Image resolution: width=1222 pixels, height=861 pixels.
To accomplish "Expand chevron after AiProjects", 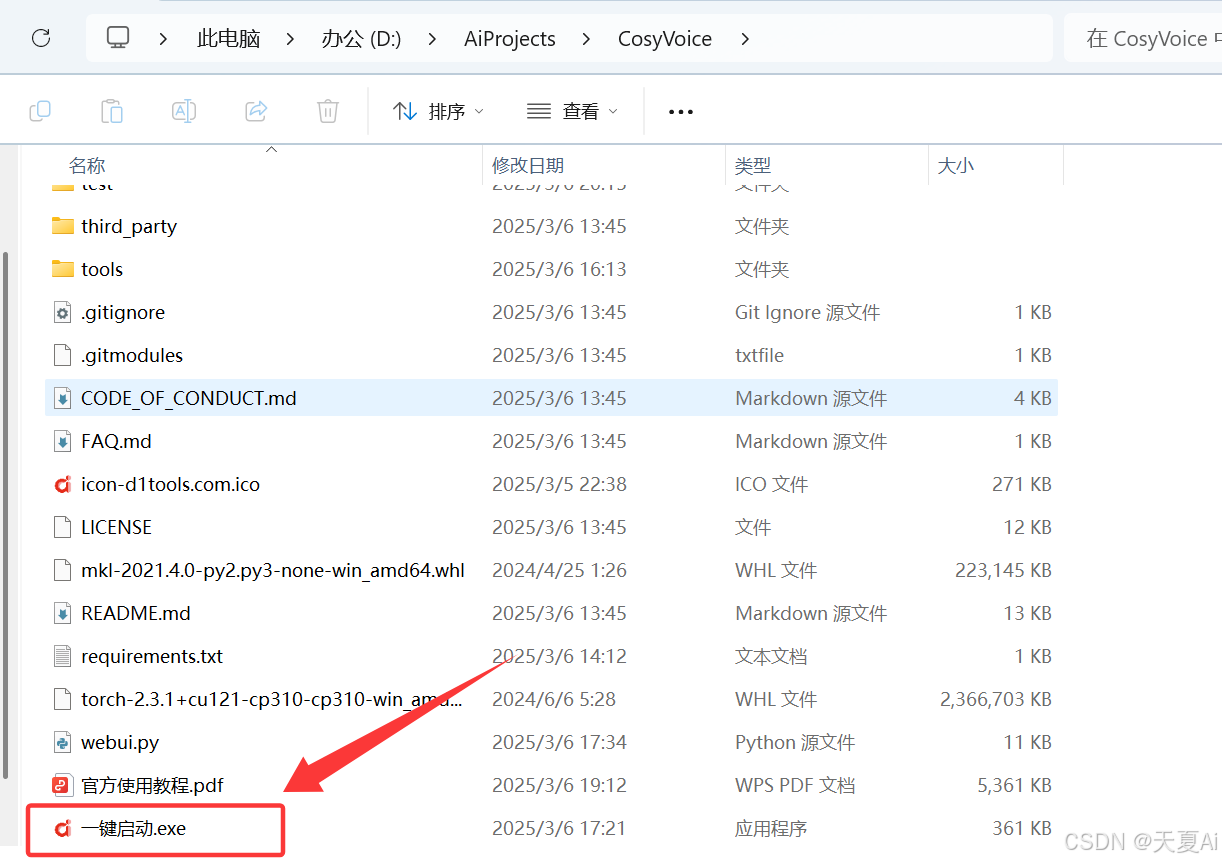I will click(586, 39).
